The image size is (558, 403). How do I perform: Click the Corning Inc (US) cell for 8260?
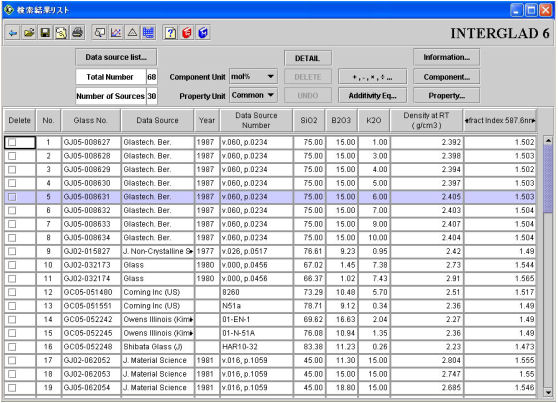157,292
